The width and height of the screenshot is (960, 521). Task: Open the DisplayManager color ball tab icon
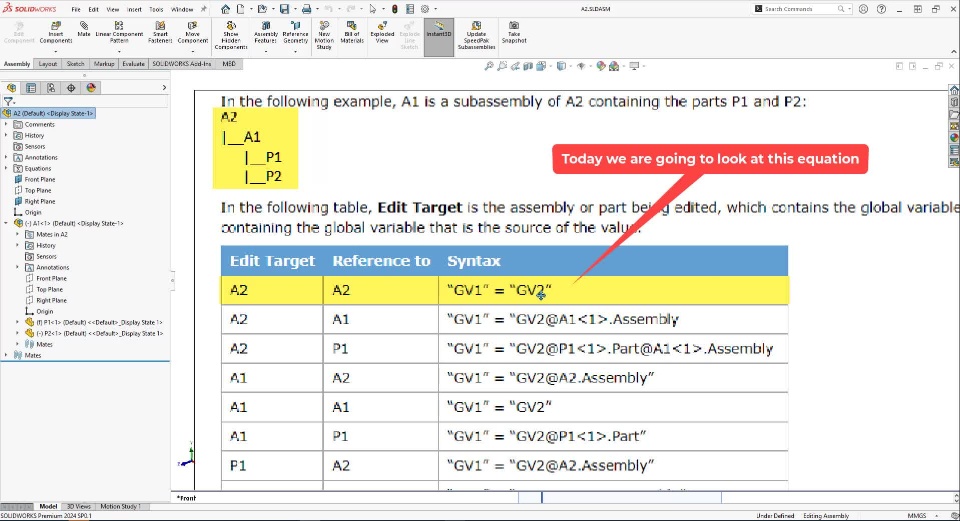91,88
